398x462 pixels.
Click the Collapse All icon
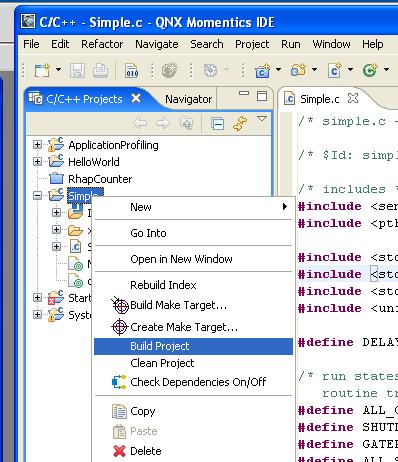(217, 124)
